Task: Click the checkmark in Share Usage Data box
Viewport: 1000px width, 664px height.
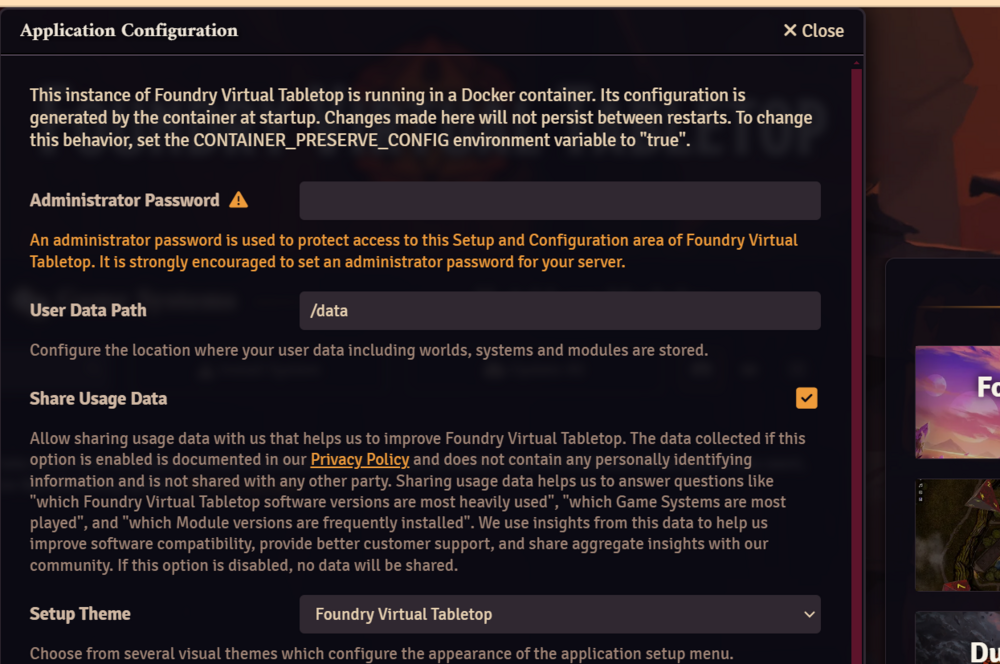Action: click(806, 398)
